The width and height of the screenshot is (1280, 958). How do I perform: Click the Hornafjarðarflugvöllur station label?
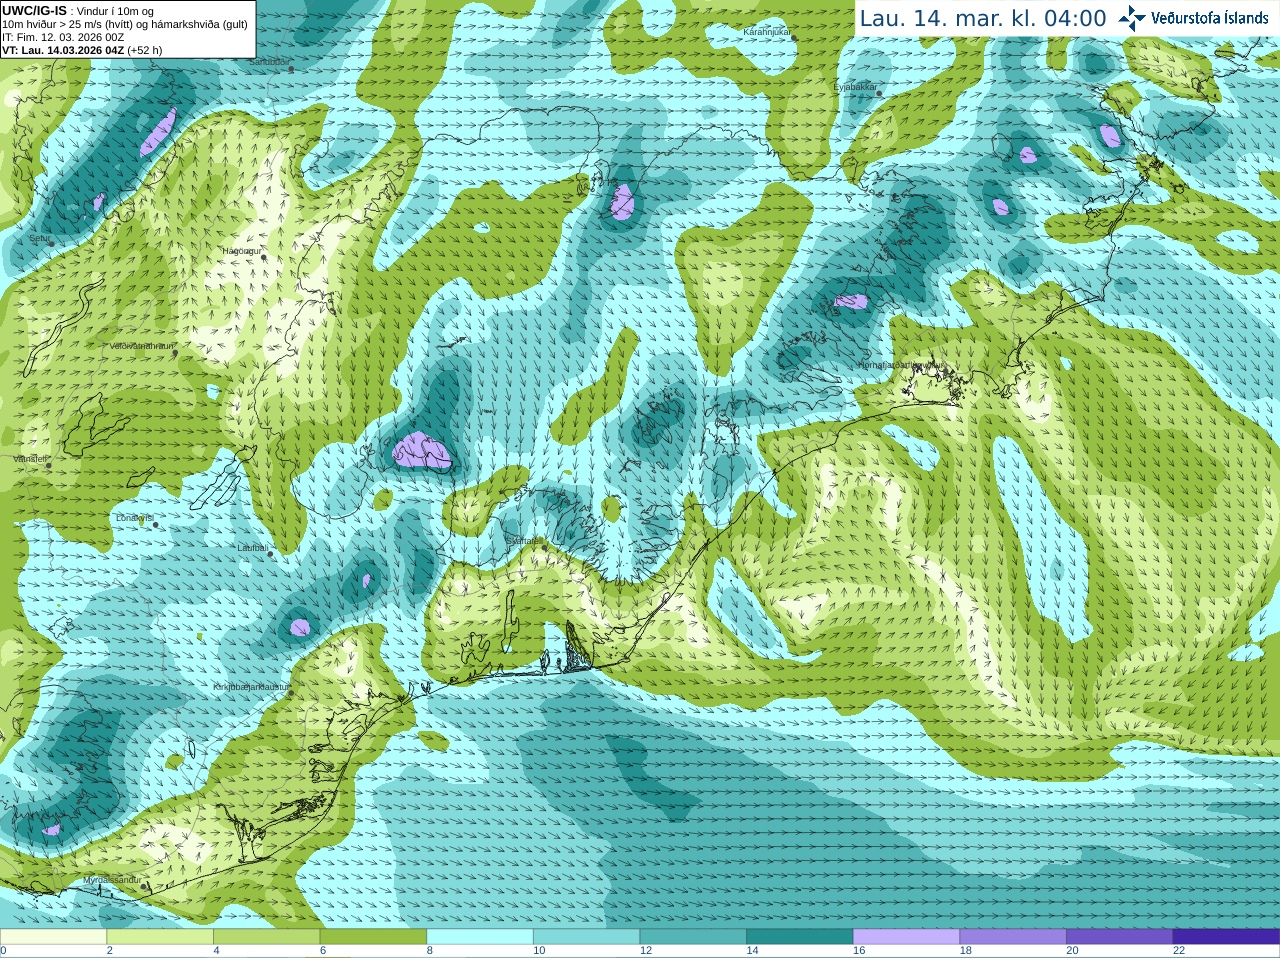[x=902, y=365]
